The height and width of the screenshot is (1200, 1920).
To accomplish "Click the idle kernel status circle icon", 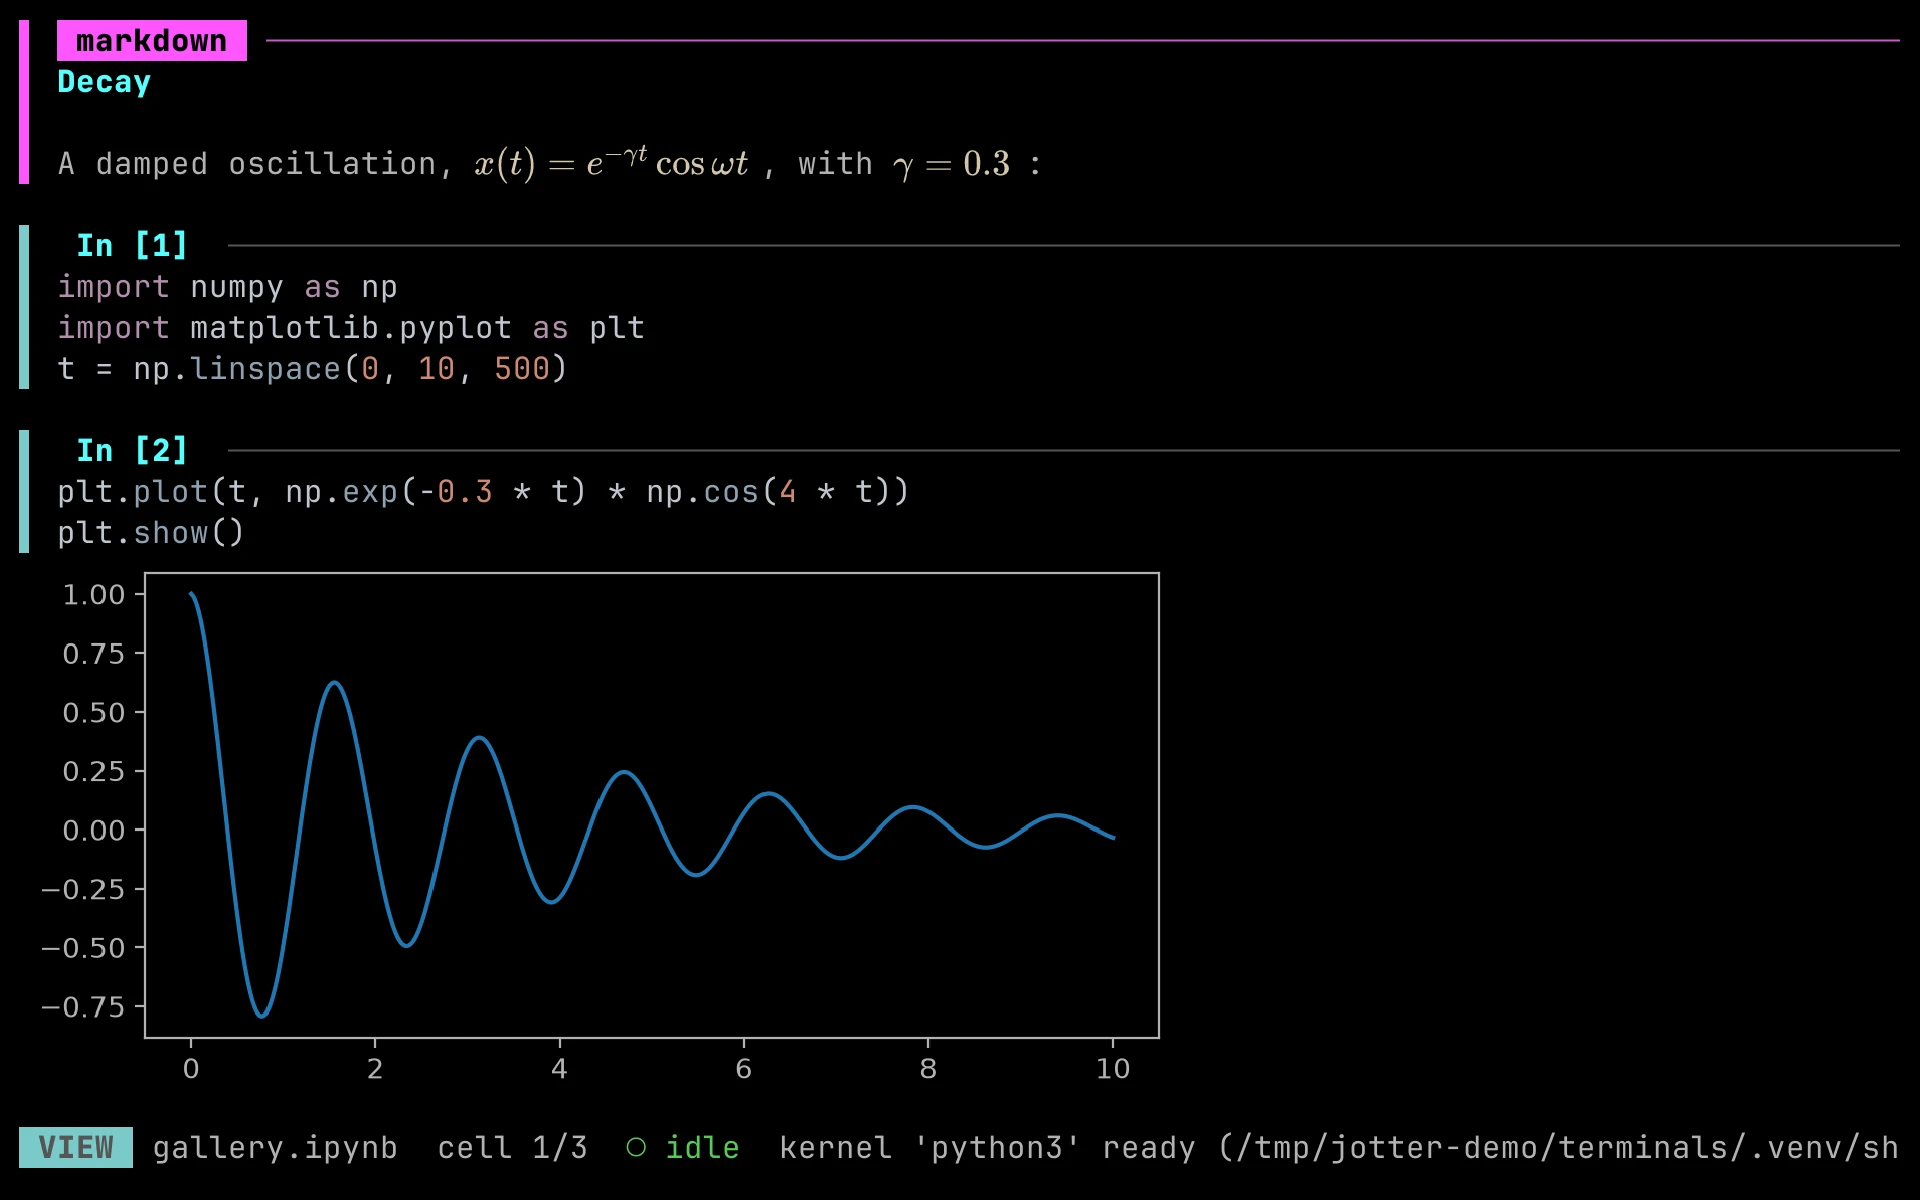I will [x=636, y=1147].
